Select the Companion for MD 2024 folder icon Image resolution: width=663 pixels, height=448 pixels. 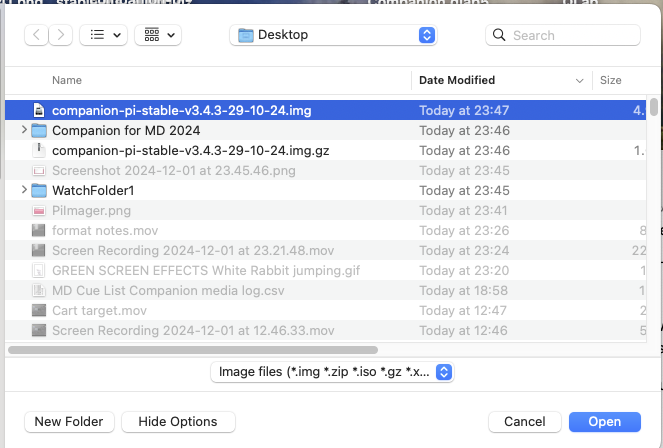[x=39, y=130]
